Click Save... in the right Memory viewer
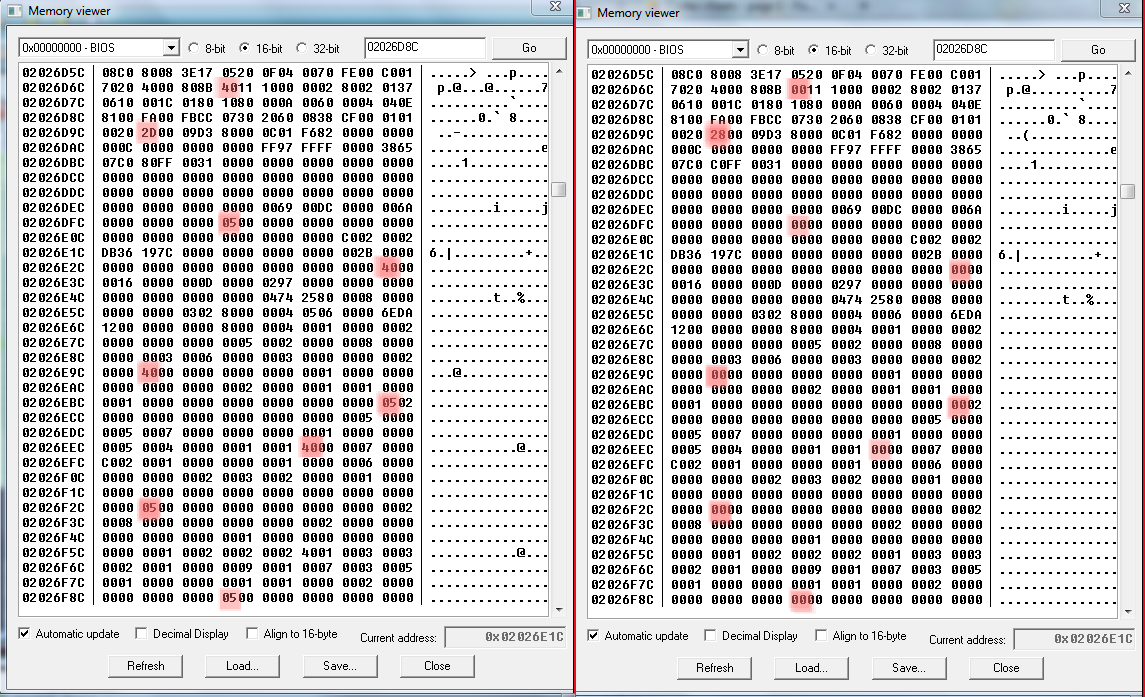Viewport: 1145px width, 697px height. tap(909, 668)
